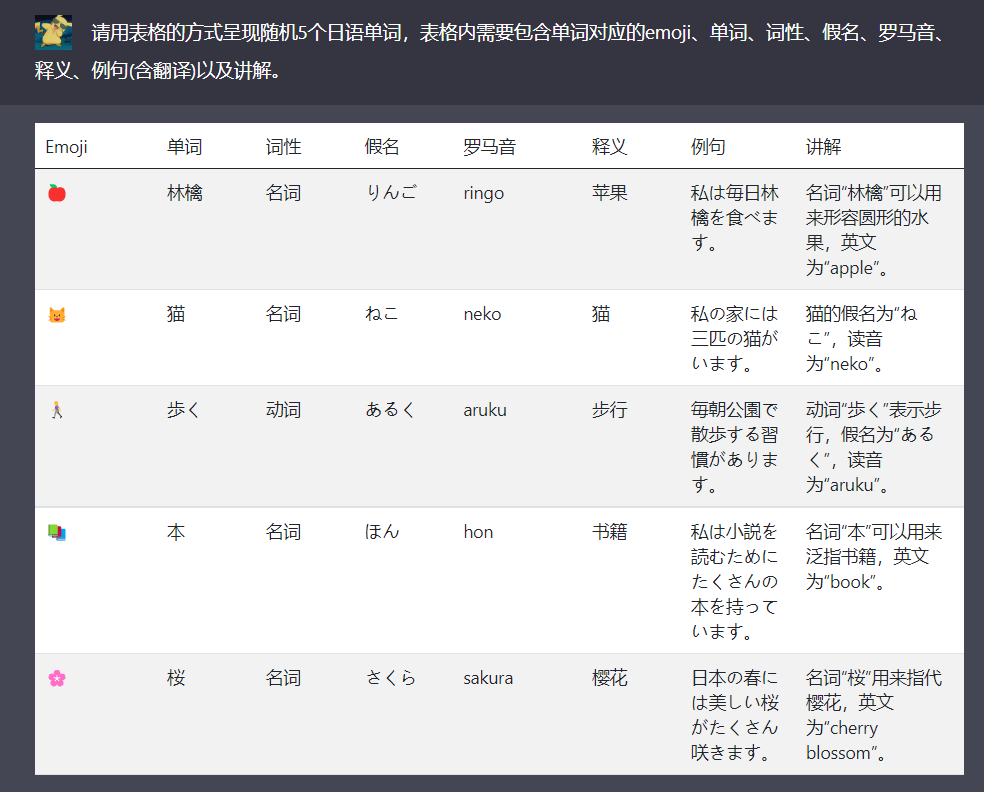Select the word 林檎 in the table
This screenshot has width=984, height=792.
click(x=184, y=193)
